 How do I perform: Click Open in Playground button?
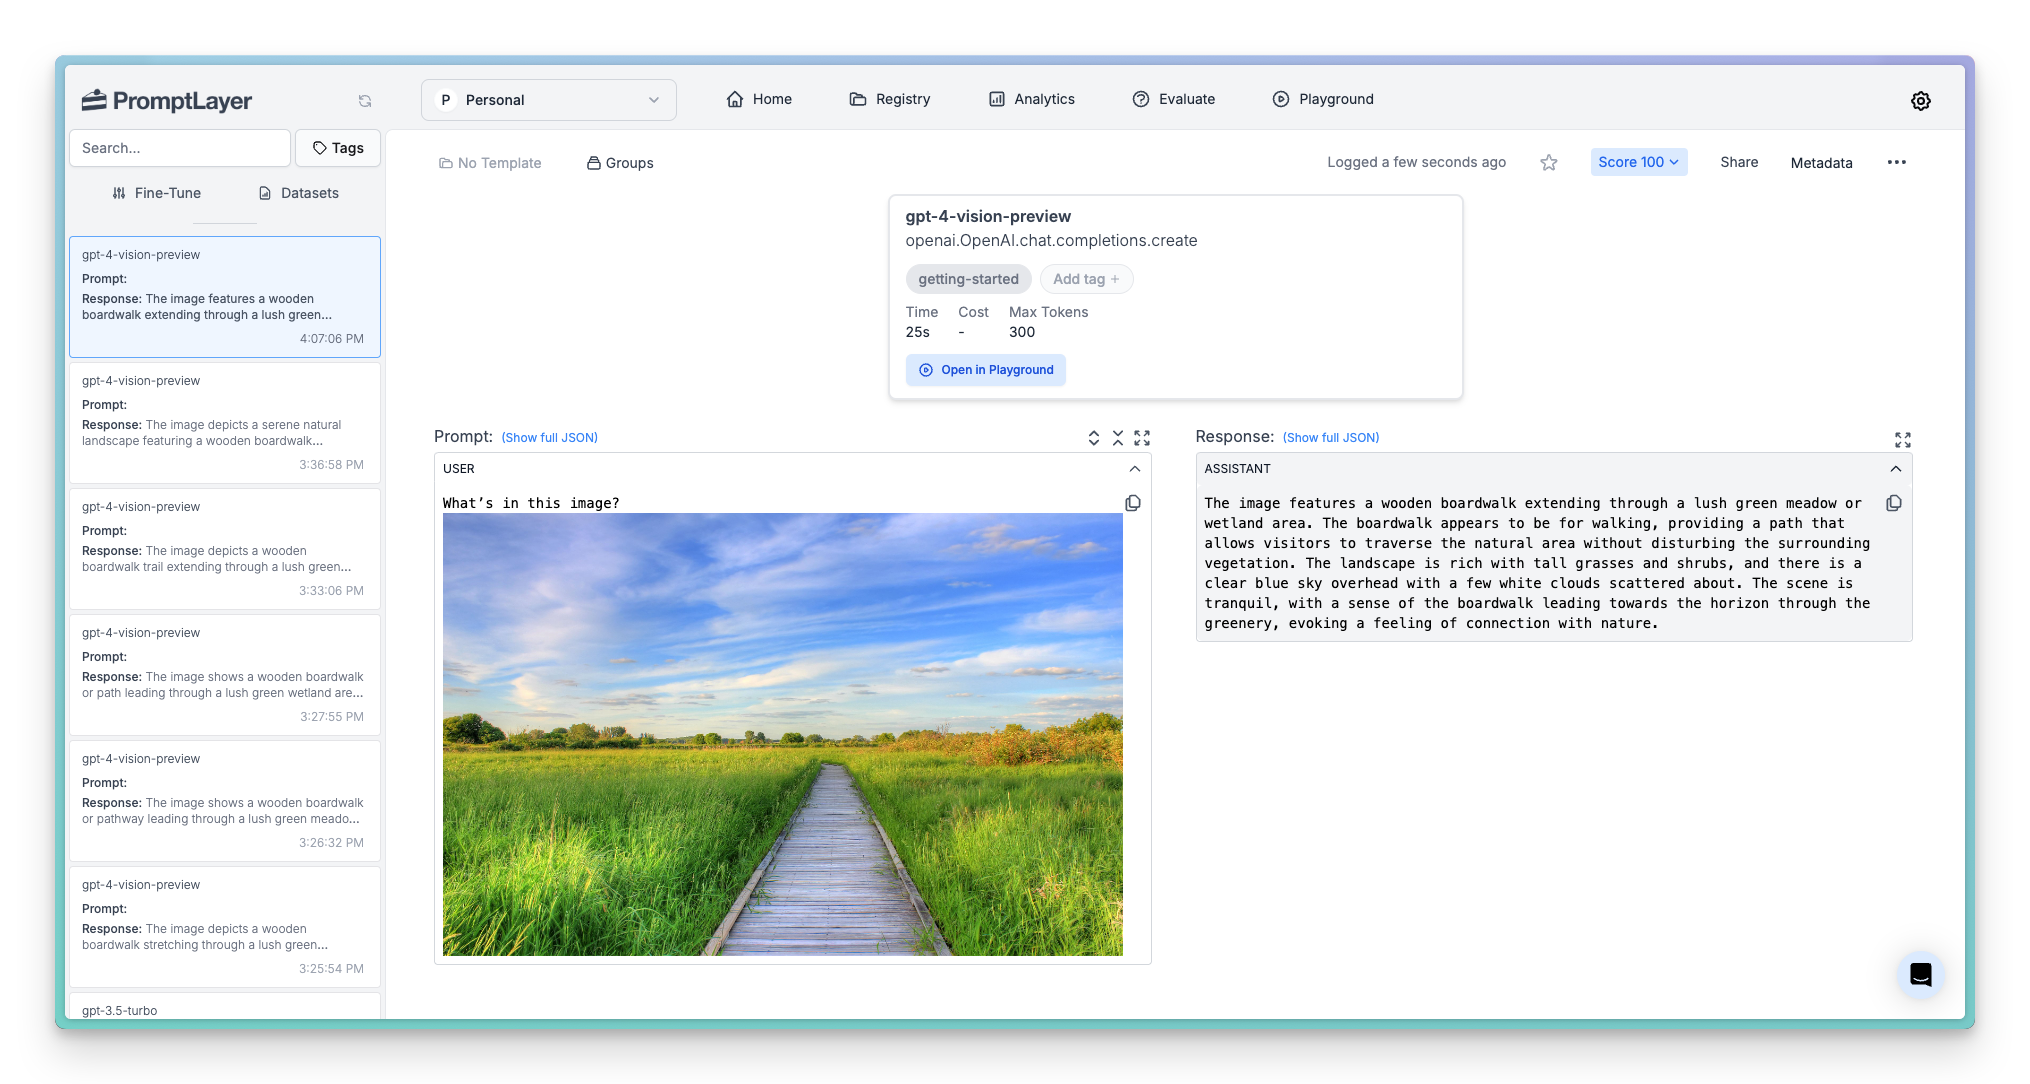986,370
